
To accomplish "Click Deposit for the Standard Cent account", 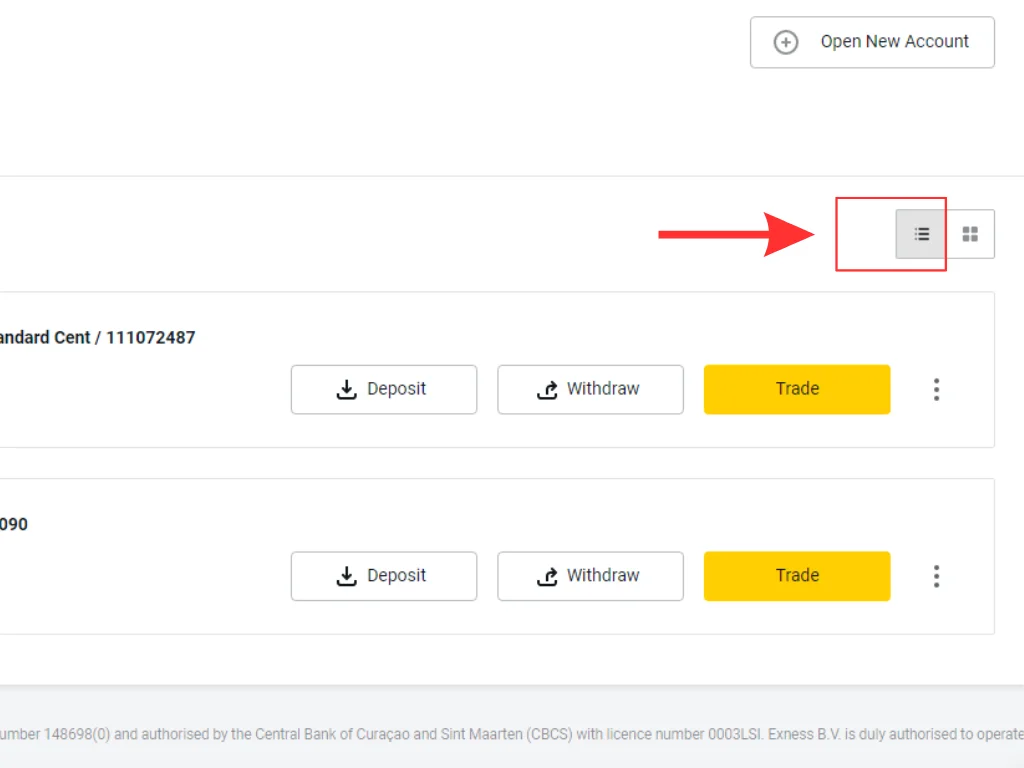I will pyautogui.click(x=384, y=389).
